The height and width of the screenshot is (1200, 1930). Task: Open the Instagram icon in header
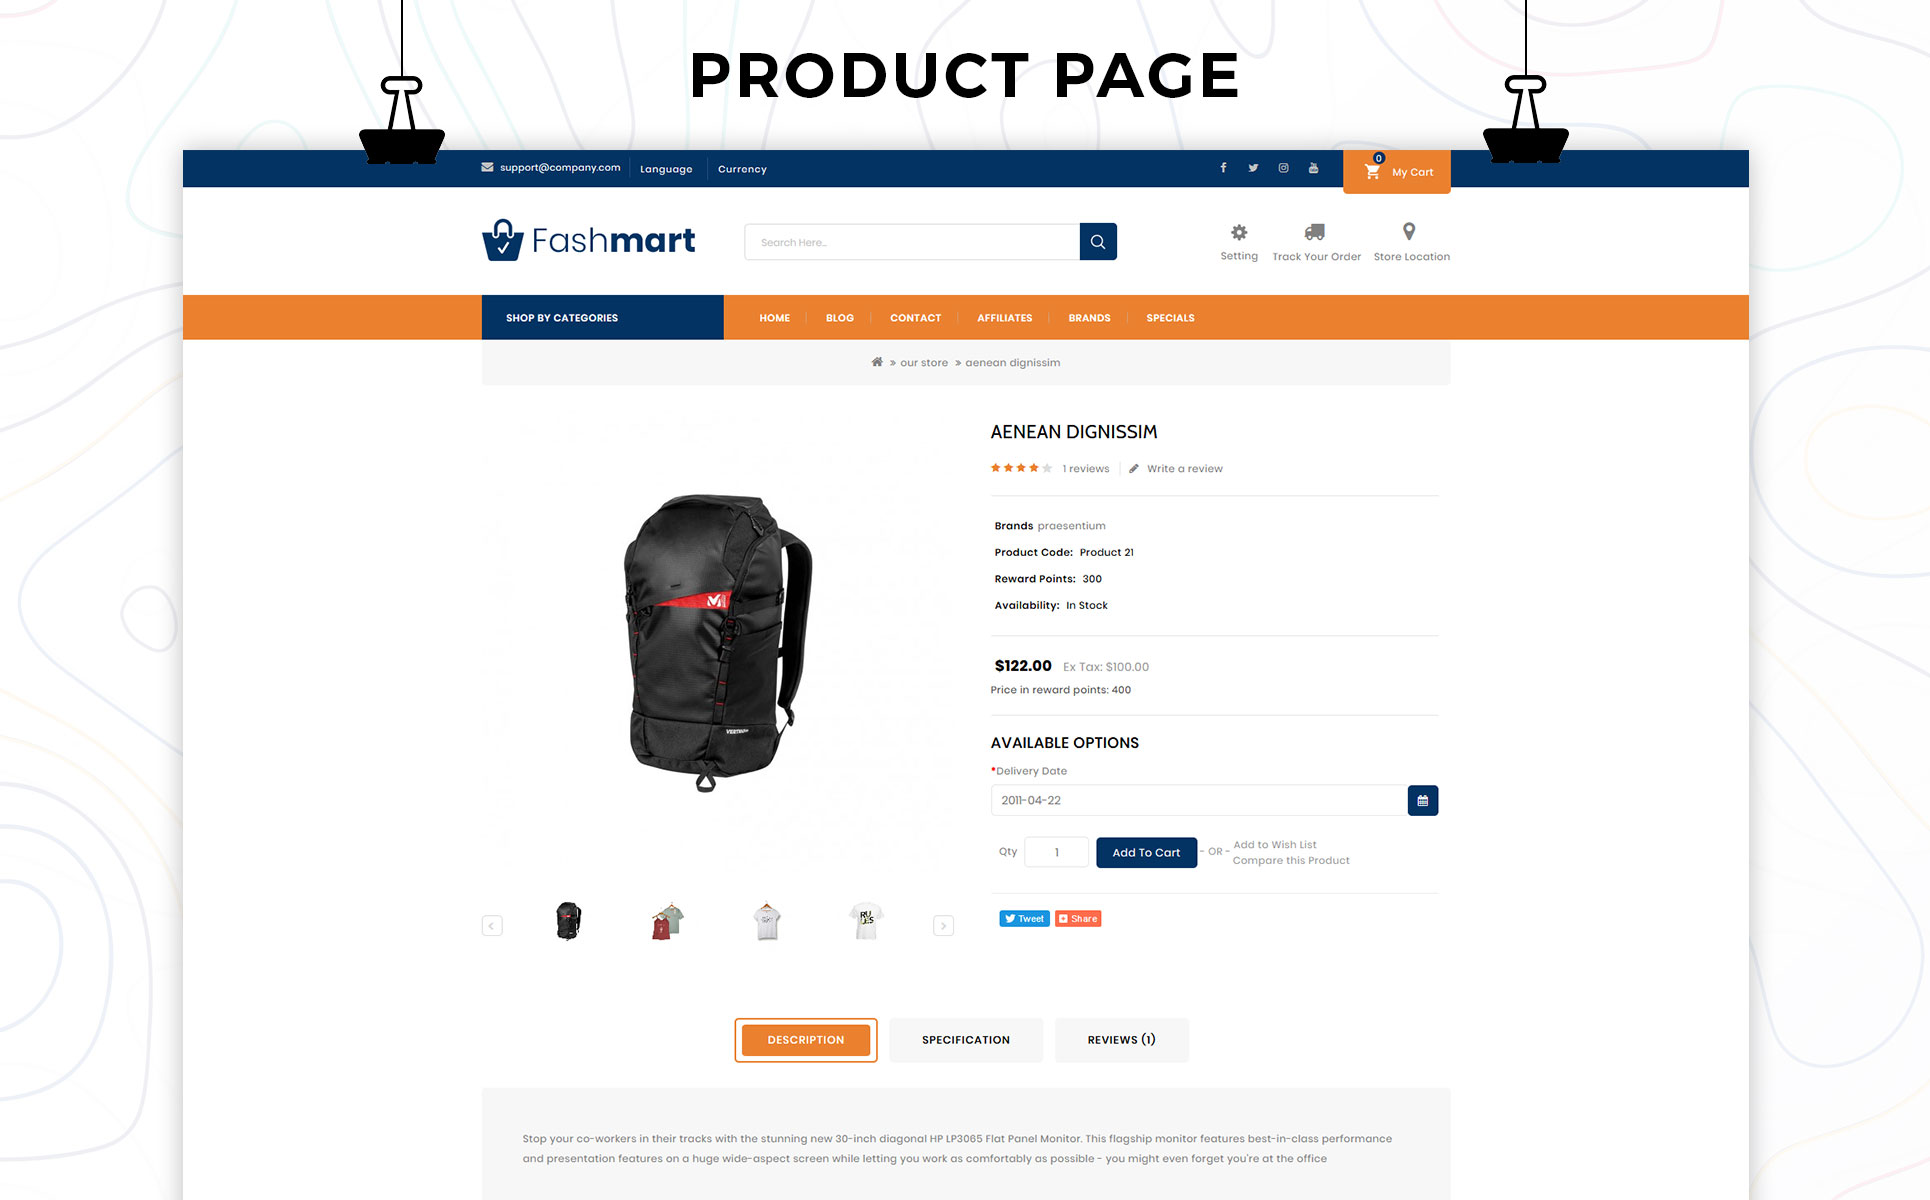click(x=1283, y=168)
